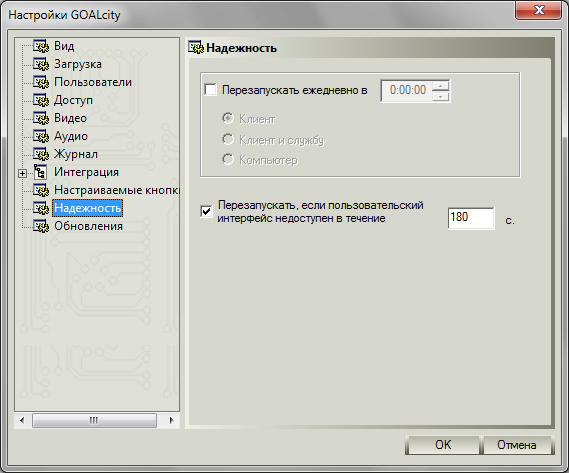The width and height of the screenshot is (569, 473).
Task: Select the highlighted Надежность item
Action: [x=87, y=208]
